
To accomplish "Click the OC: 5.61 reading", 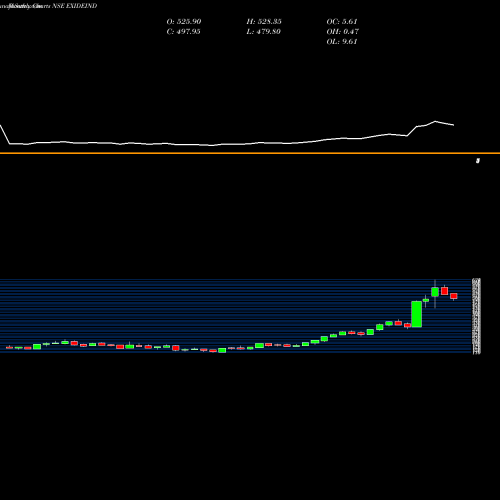I will click(x=342, y=22).
